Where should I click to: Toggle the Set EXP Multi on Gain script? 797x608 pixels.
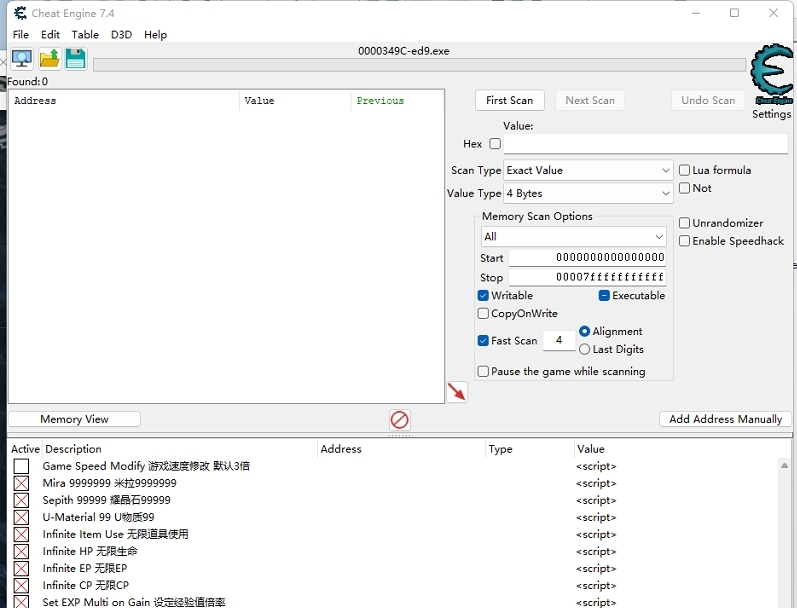[21, 602]
